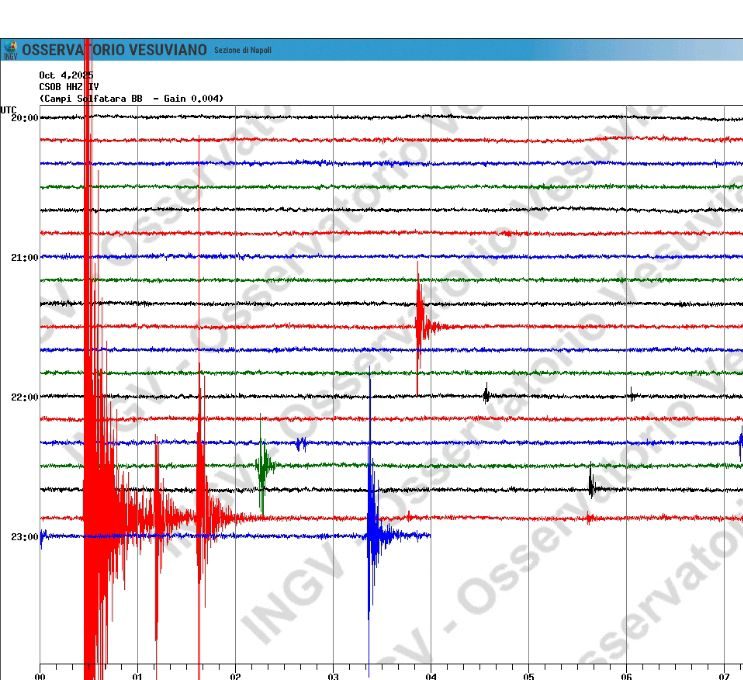Click the 04 minute axis tick label

[x=431, y=676]
